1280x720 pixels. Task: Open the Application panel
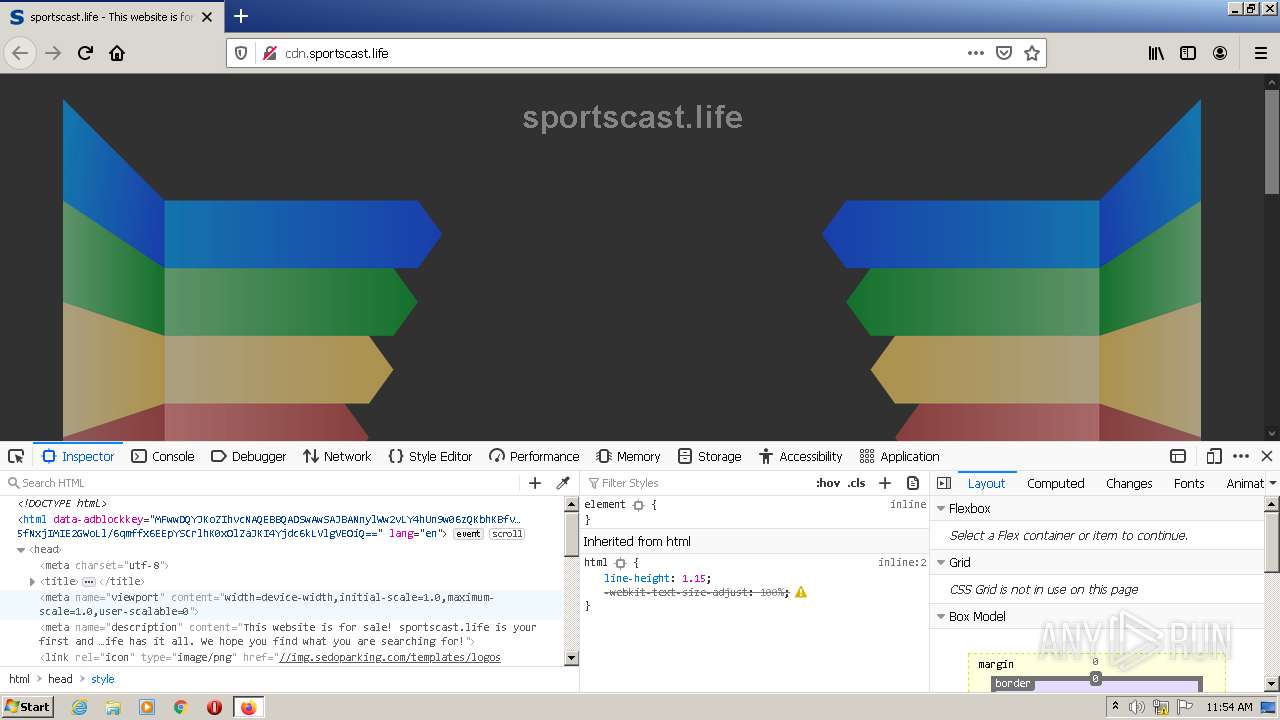[x=899, y=456]
